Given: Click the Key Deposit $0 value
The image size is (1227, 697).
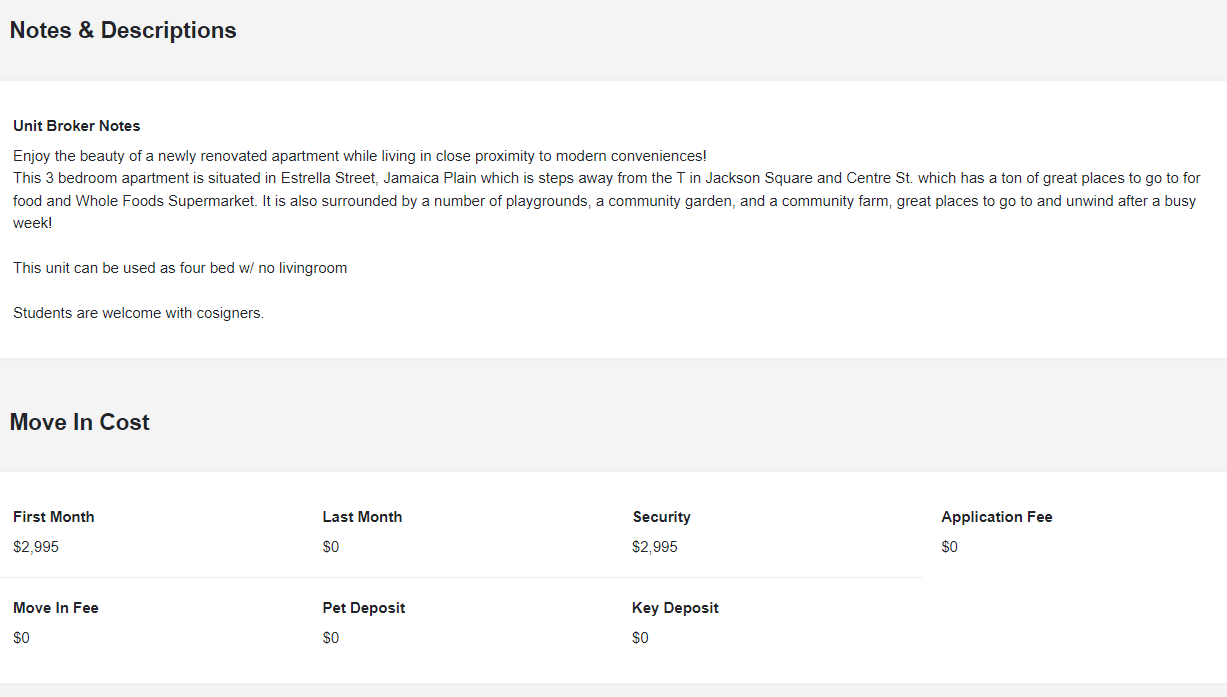Looking at the screenshot, I should pyautogui.click(x=641, y=638).
